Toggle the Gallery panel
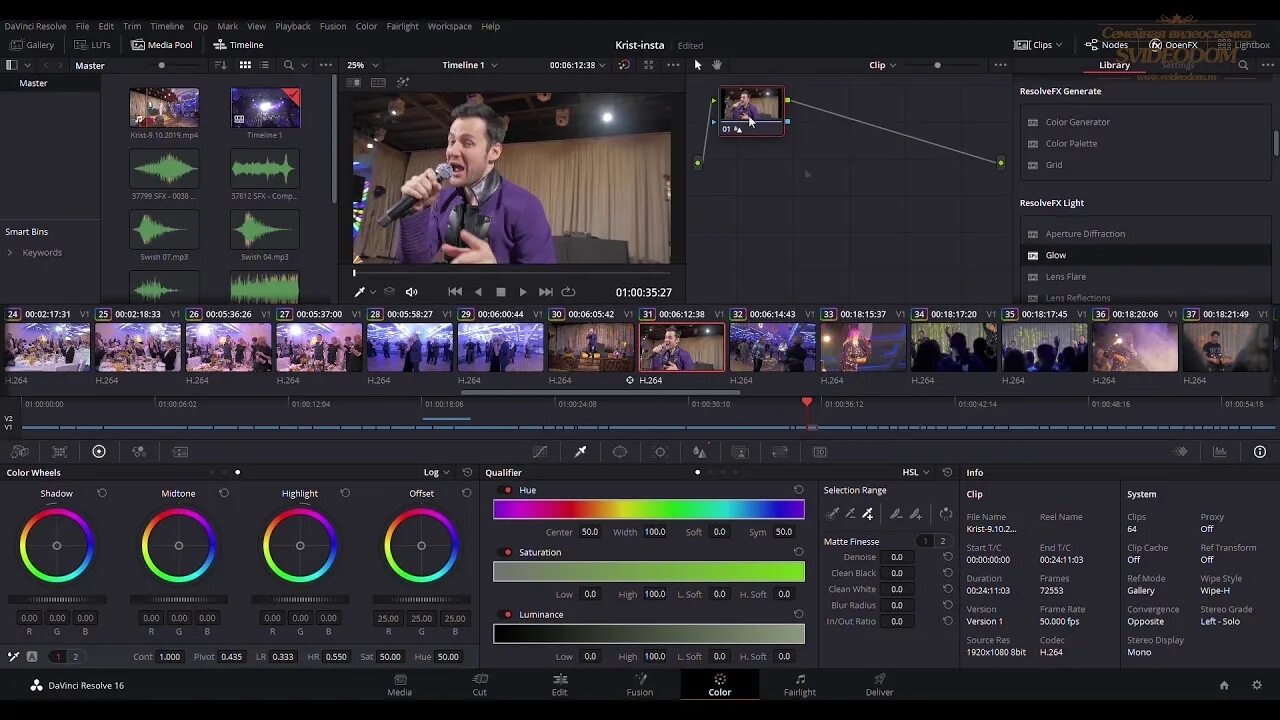 point(31,45)
